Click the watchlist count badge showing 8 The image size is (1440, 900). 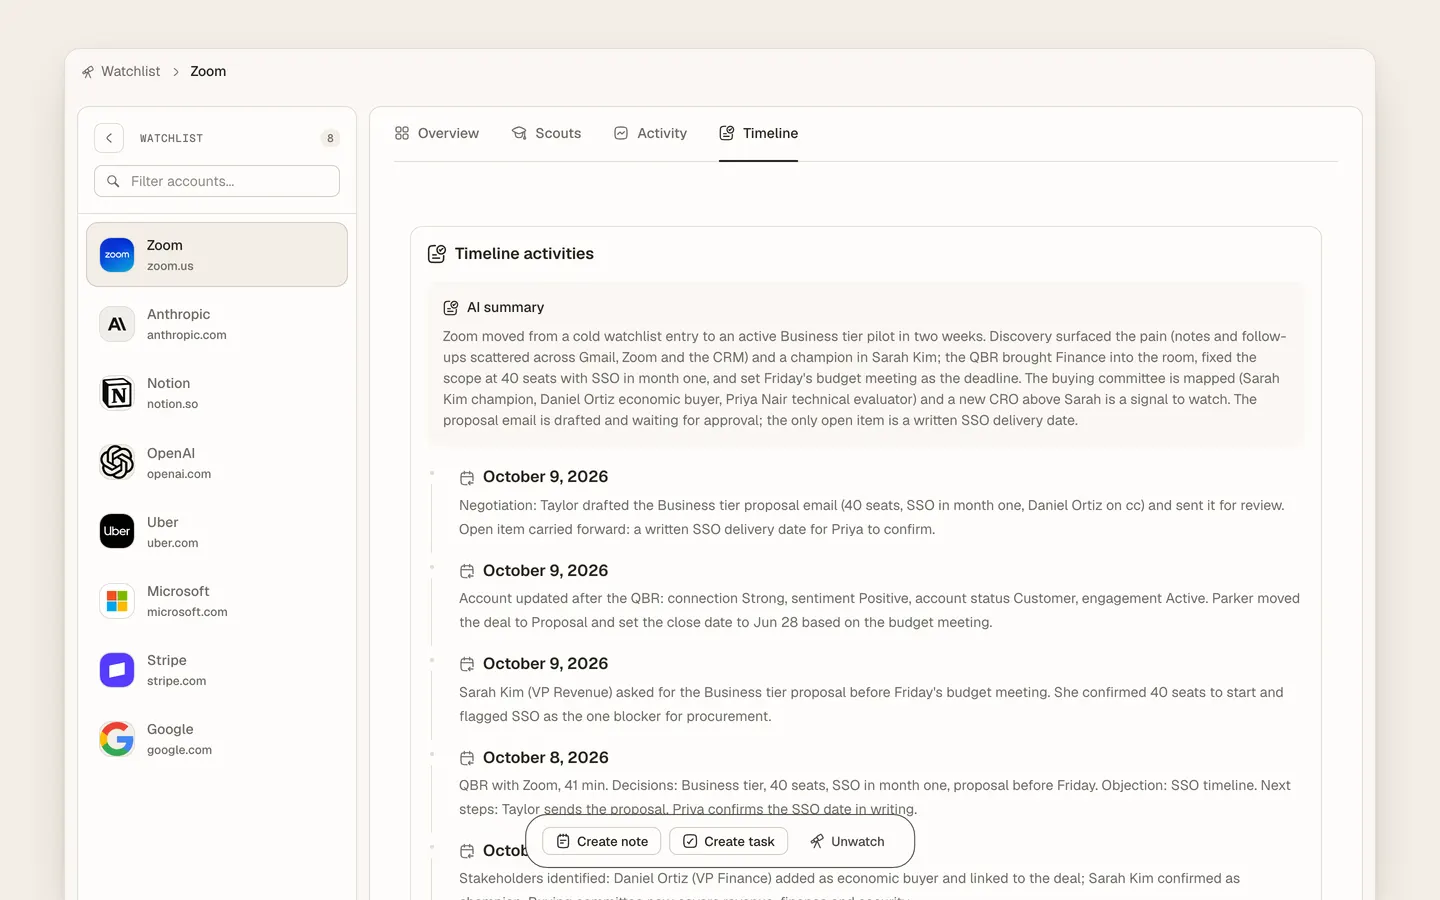click(330, 138)
